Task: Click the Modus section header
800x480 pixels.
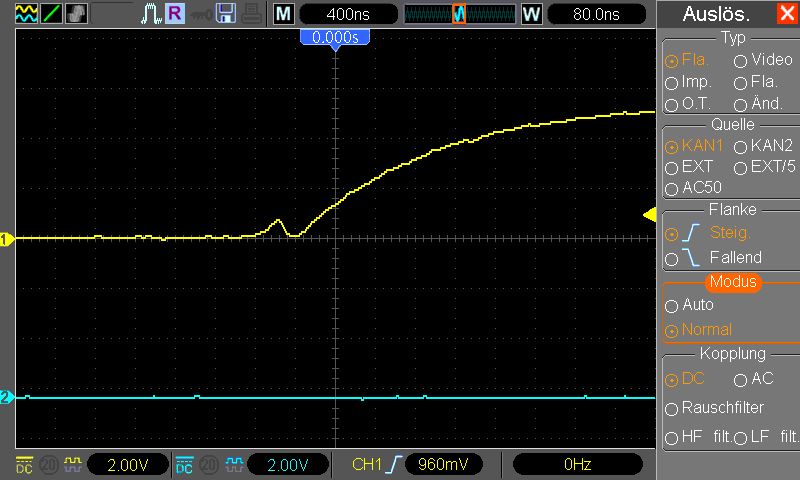Action: [x=733, y=282]
